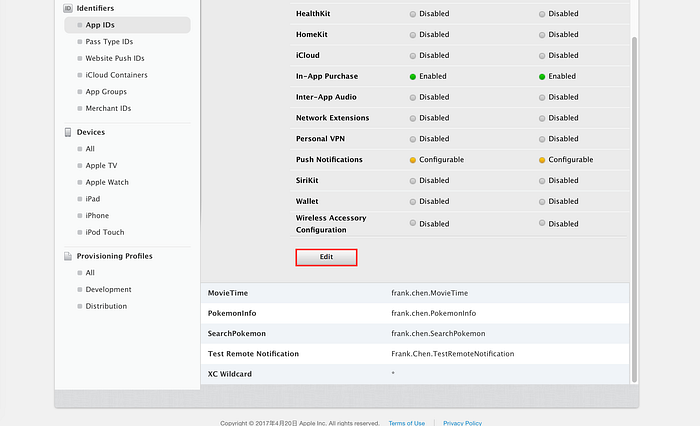Click the Push Notifications service label
700x426 pixels.
[329, 160]
